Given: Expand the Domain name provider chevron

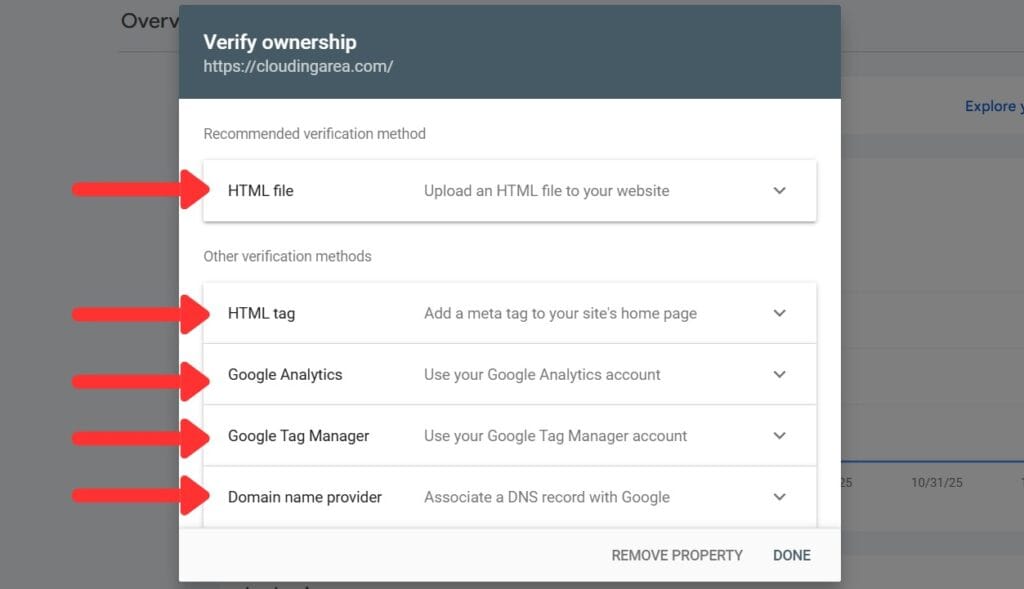Looking at the screenshot, I should pos(780,497).
